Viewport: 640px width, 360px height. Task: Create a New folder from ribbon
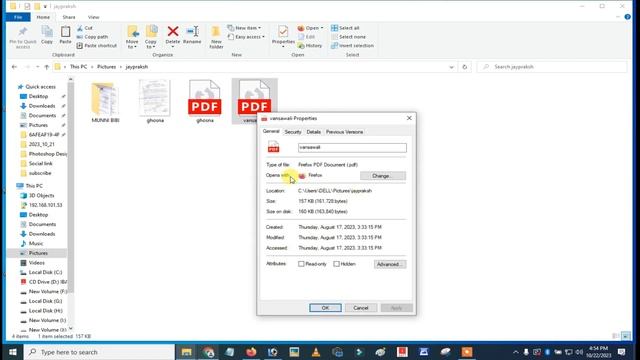216,37
